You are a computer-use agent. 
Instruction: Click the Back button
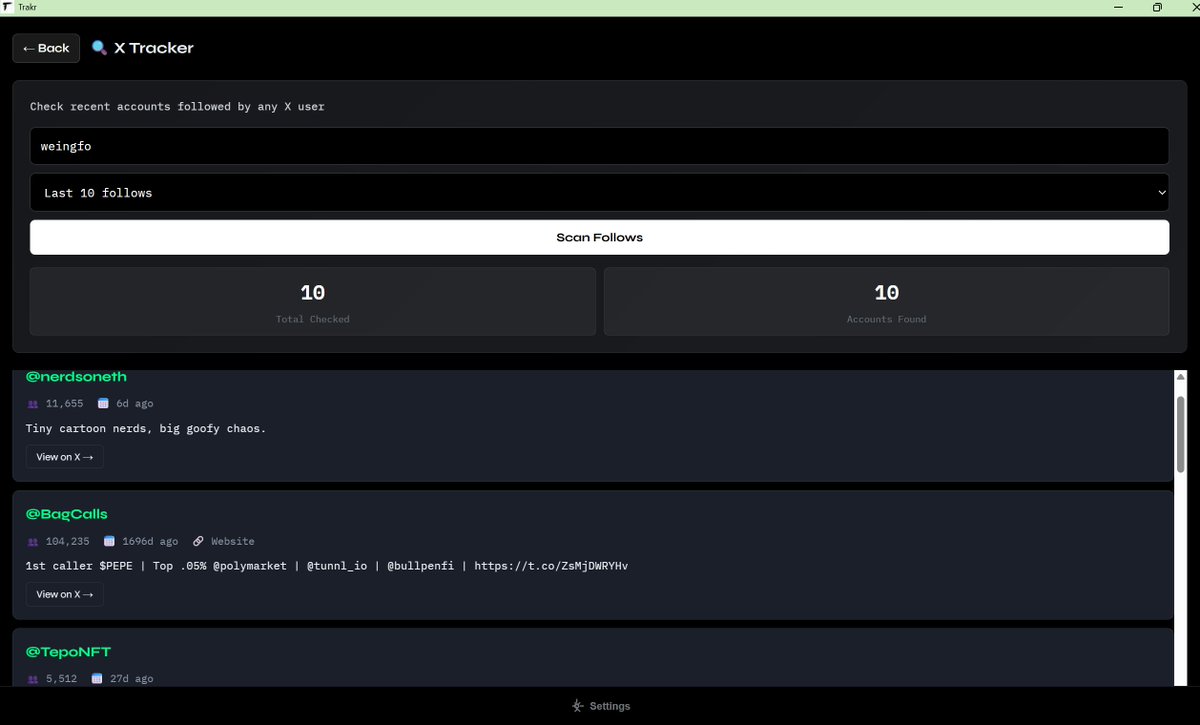coord(46,48)
